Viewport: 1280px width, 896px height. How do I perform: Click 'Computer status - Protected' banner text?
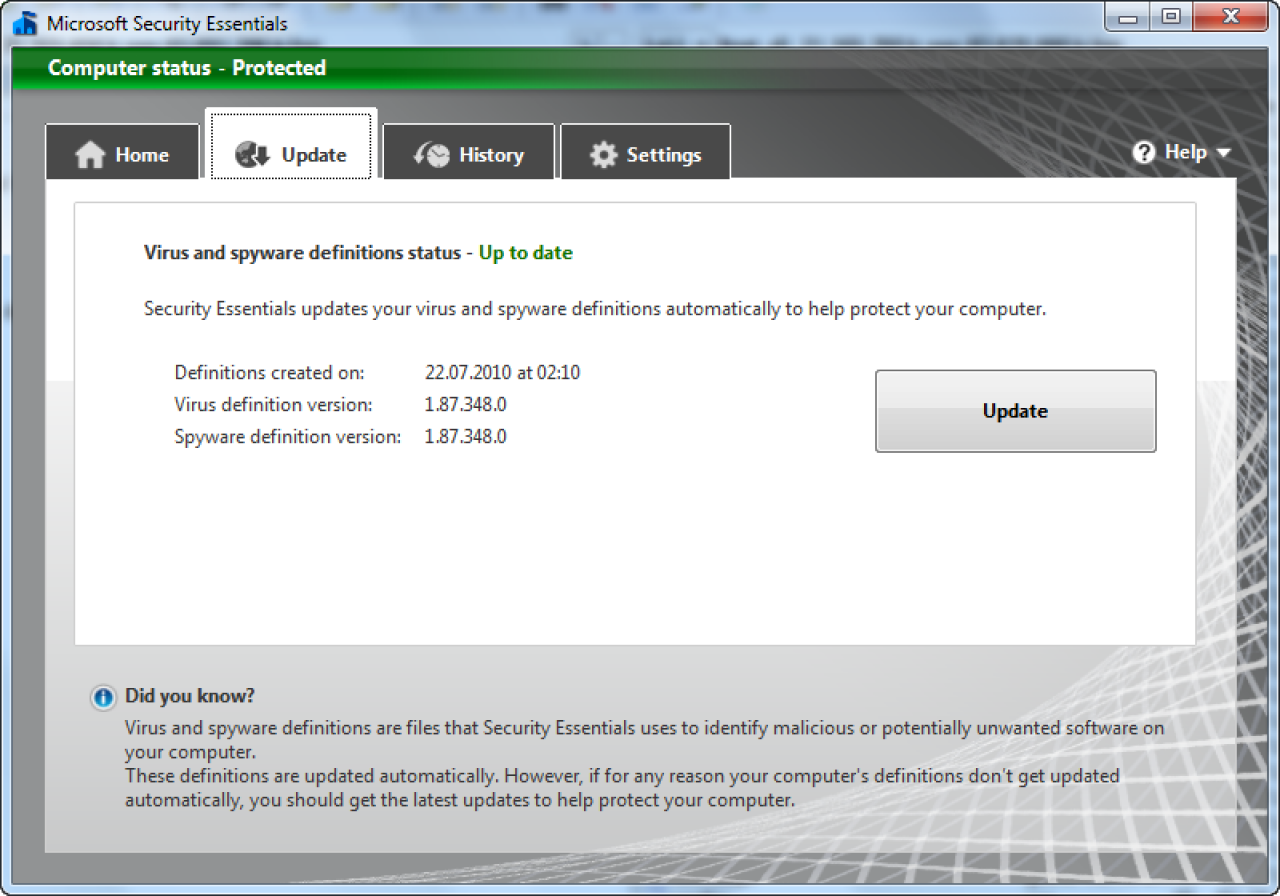187,68
